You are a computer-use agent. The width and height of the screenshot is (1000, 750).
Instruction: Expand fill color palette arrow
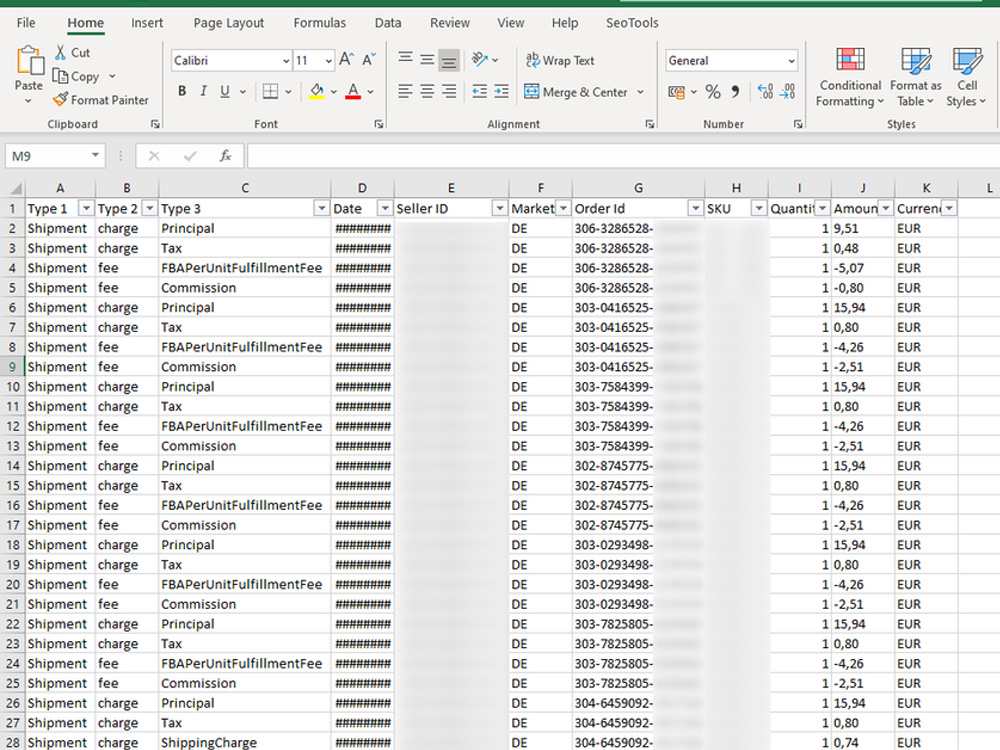pyautogui.click(x=334, y=92)
